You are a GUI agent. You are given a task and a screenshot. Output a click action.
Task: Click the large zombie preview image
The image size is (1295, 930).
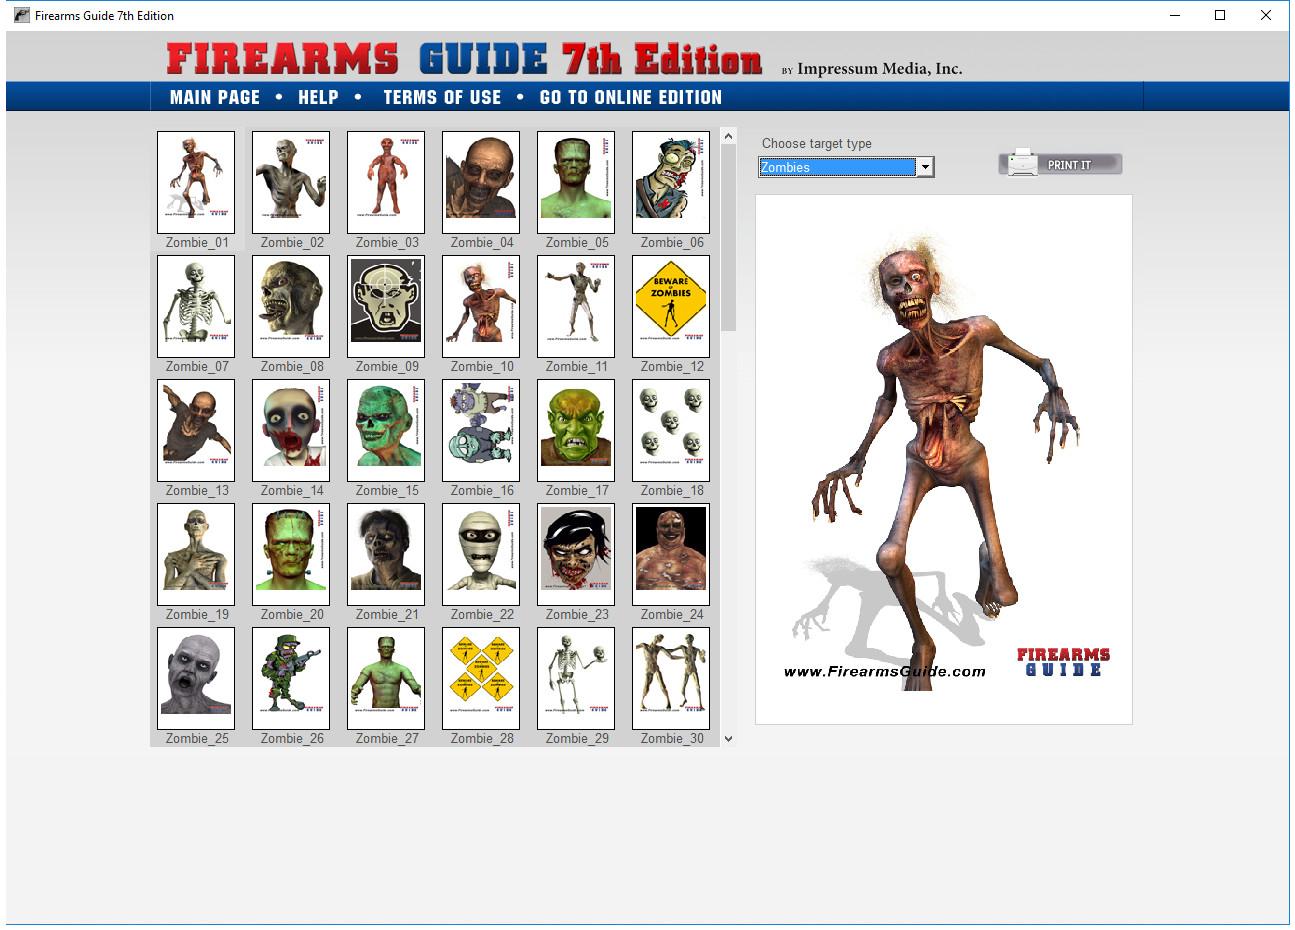pos(943,459)
